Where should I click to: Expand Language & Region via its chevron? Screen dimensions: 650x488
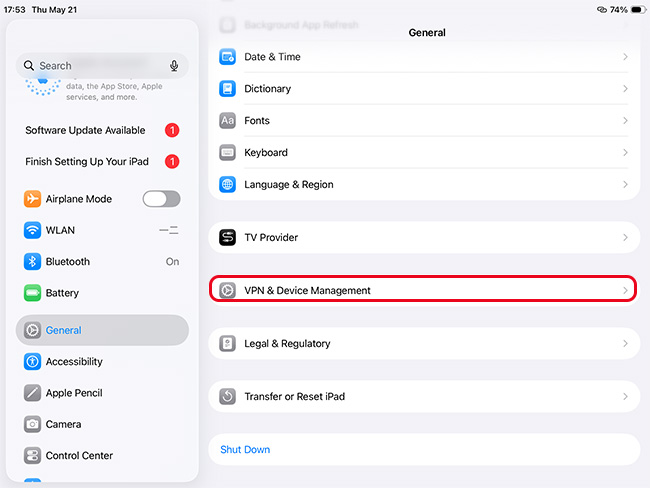coord(625,185)
